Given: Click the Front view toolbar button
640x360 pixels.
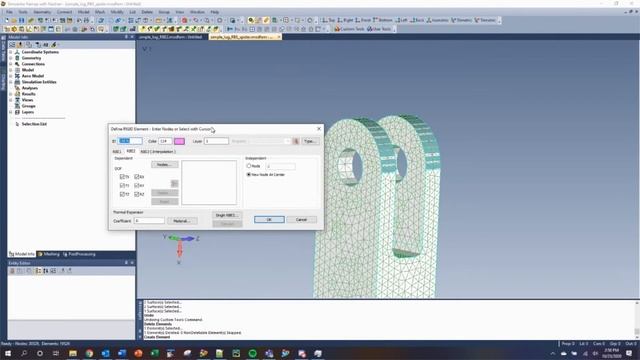Looking at the screenshot, I should pyautogui.click(x=363, y=20).
